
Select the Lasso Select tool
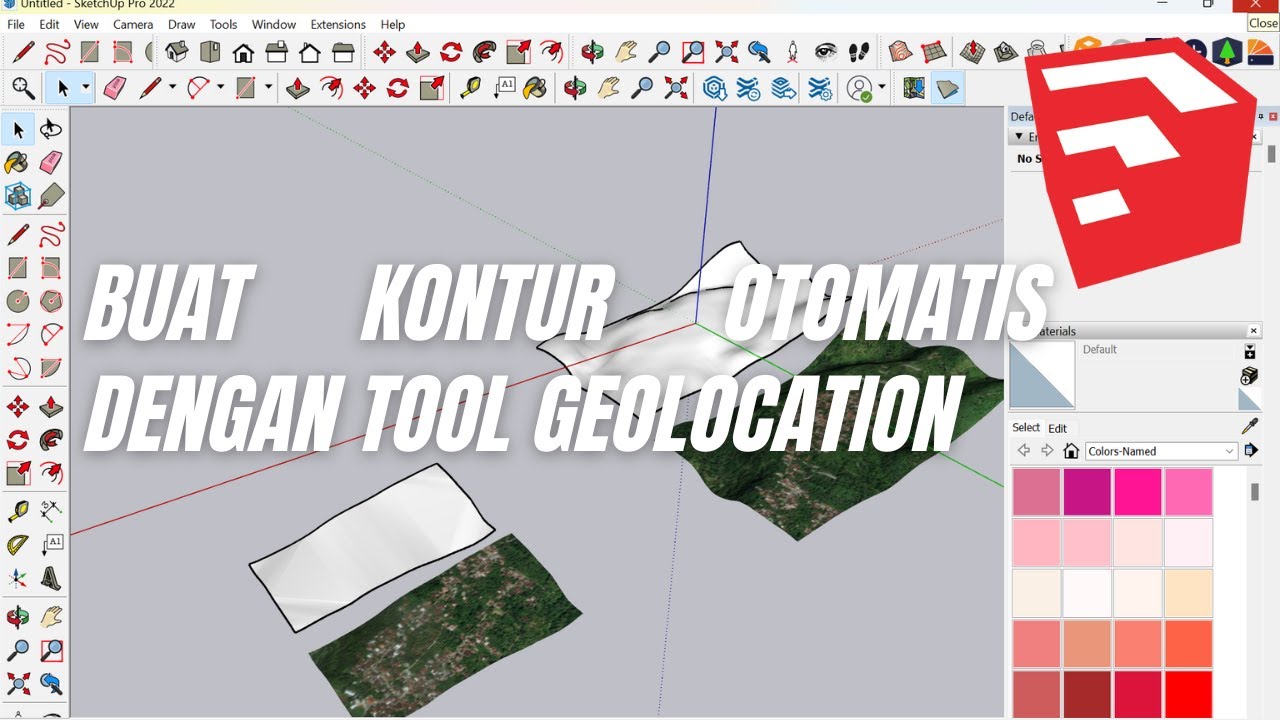click(x=51, y=129)
